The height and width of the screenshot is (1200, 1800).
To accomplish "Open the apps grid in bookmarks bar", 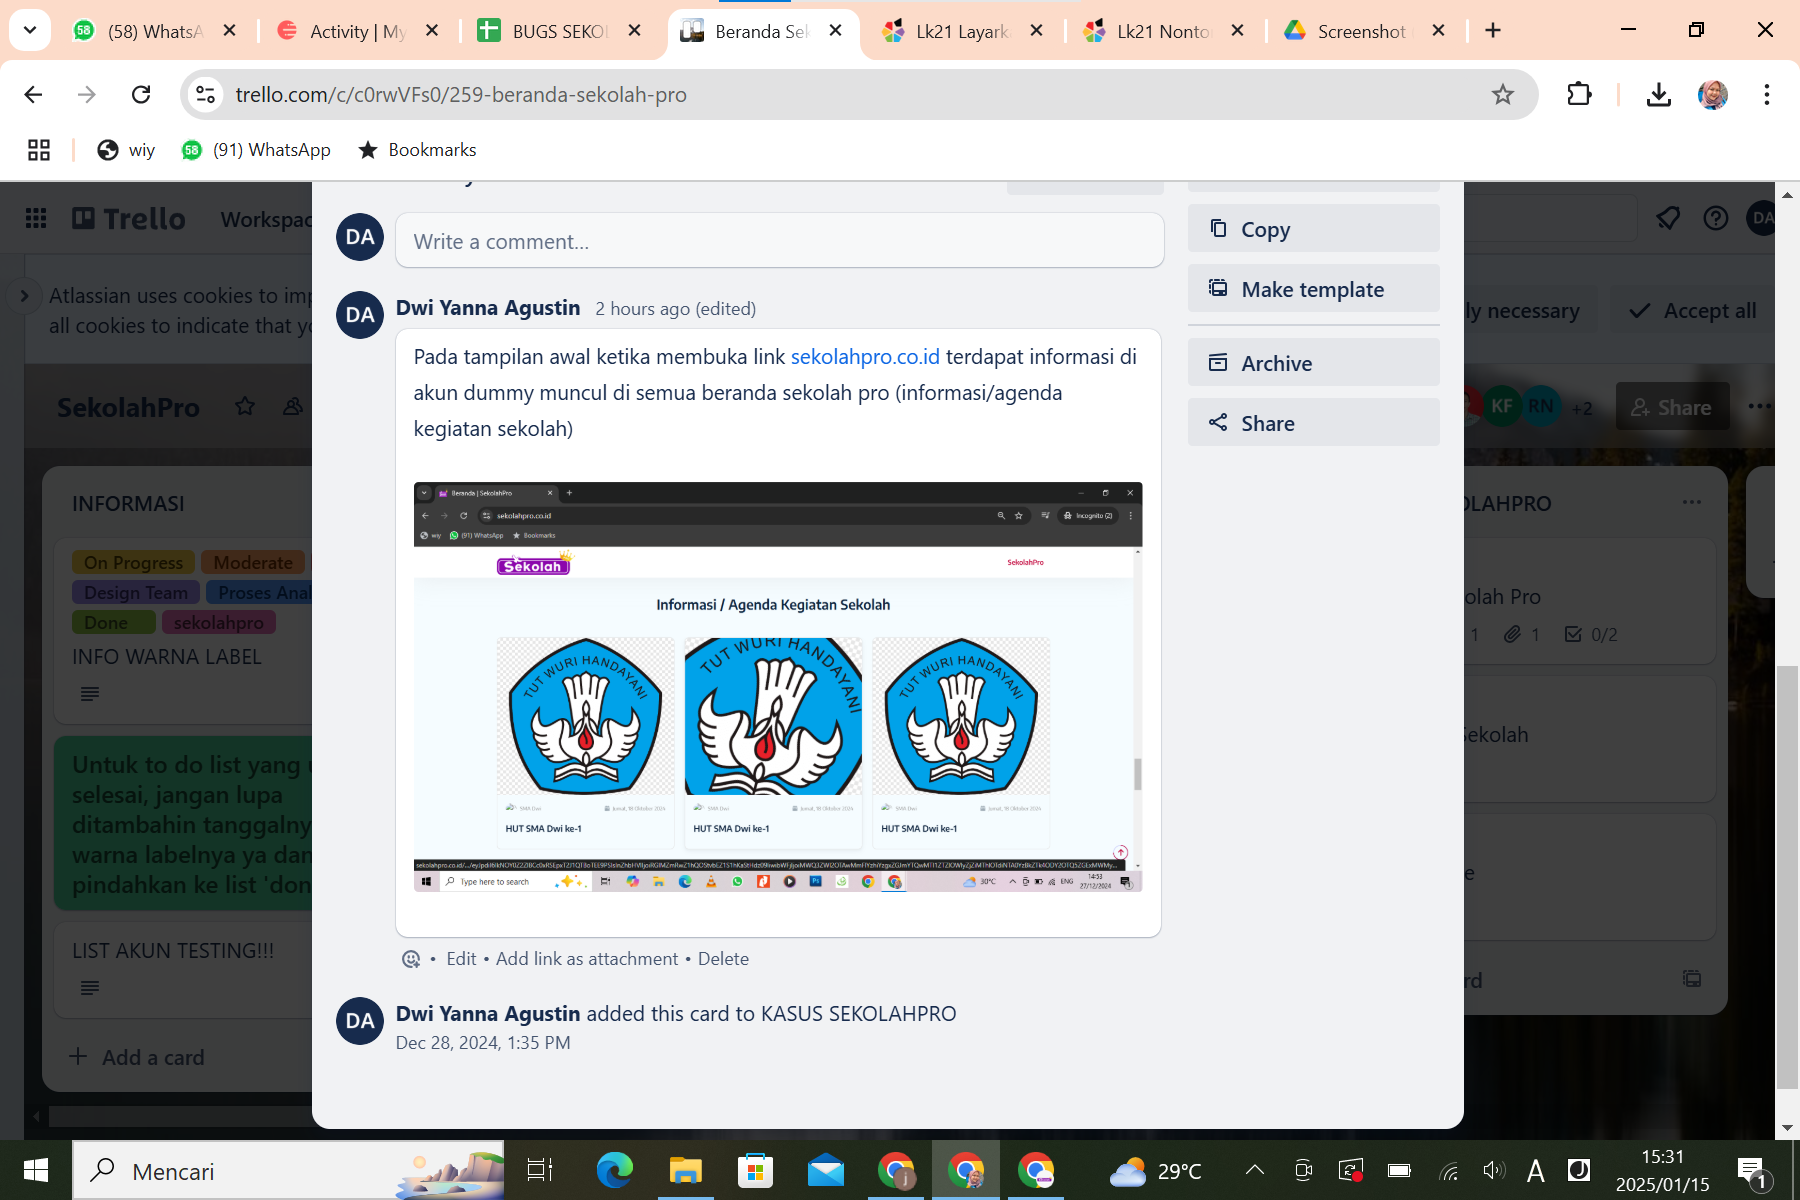I will (x=39, y=150).
